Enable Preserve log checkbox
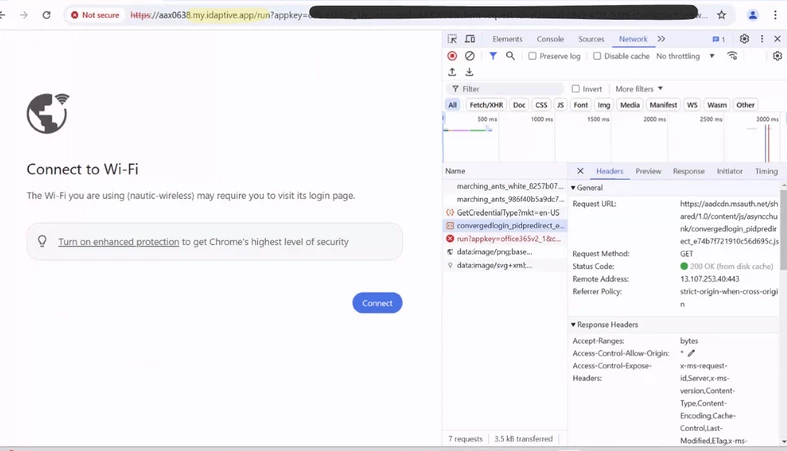Screen dimensions: 787x451 click(532, 56)
